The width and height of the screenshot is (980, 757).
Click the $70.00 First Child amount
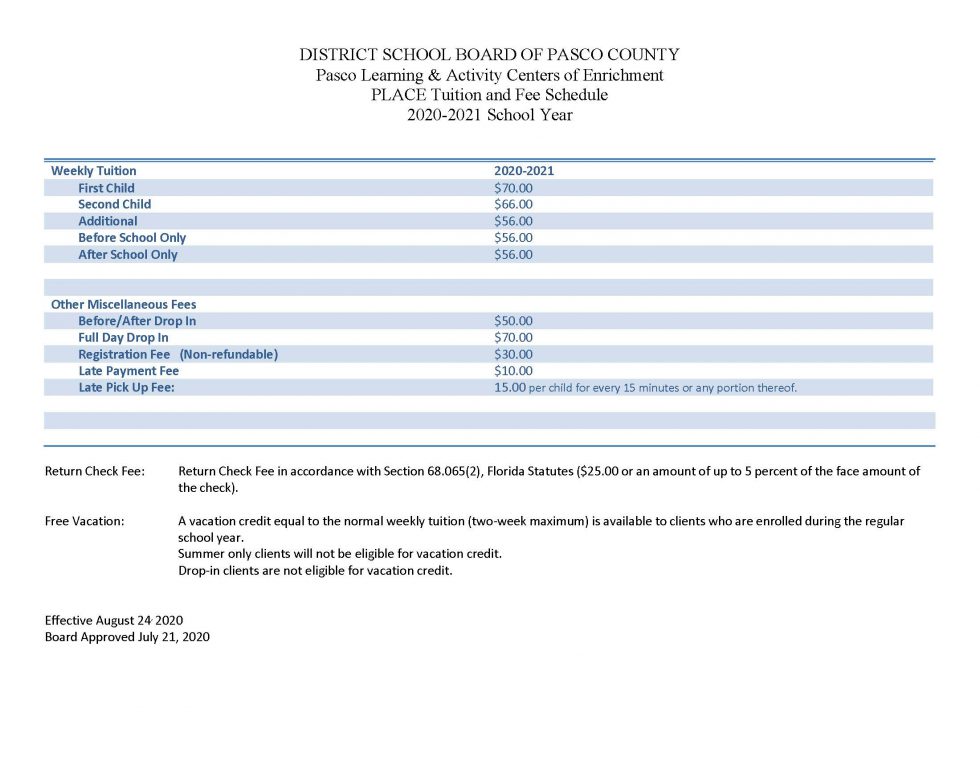pyautogui.click(x=514, y=187)
